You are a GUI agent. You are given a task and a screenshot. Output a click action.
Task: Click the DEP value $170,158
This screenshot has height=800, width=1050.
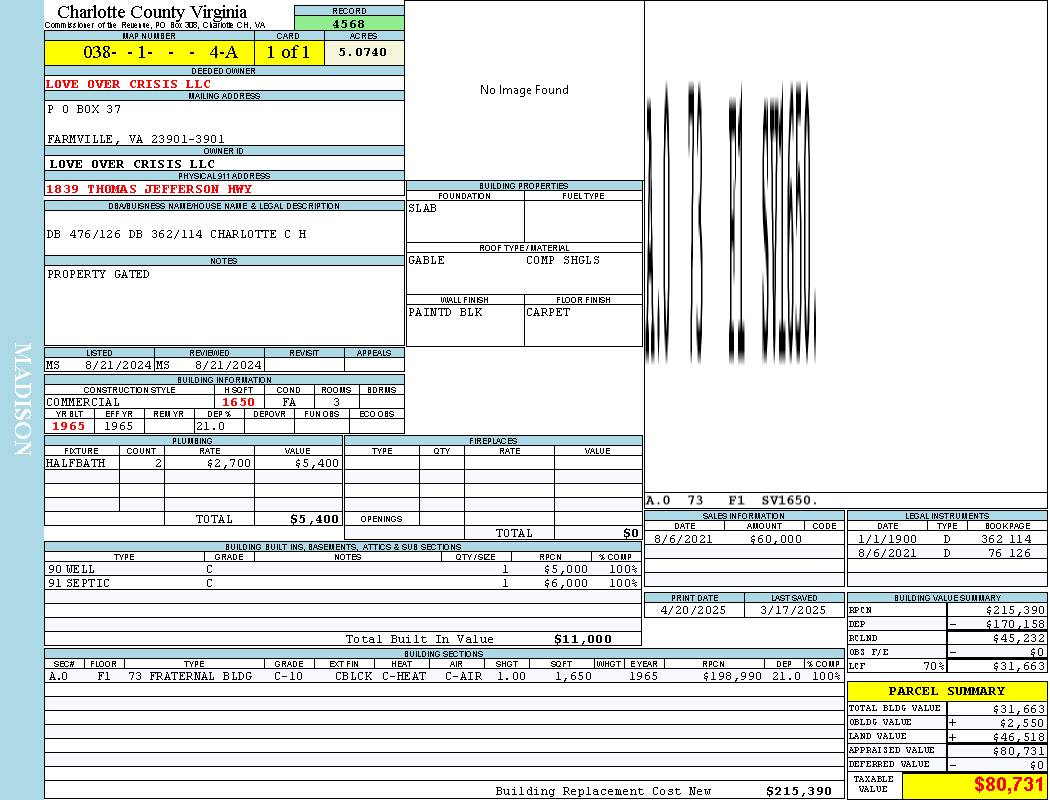point(1015,625)
